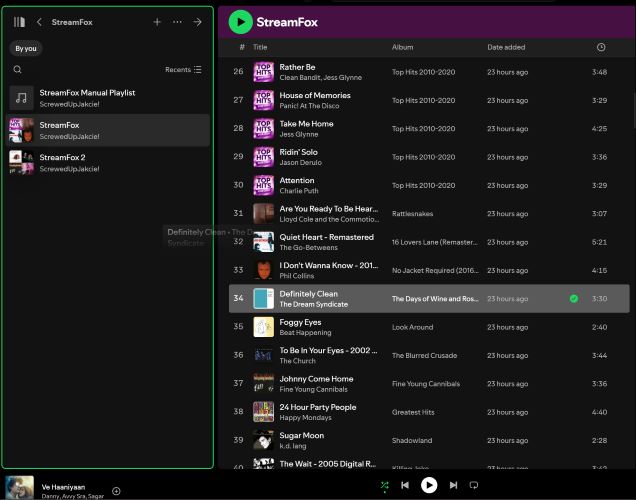Click the Phil Collins track cover art
Viewport: 636px width, 500px height.
click(x=264, y=270)
